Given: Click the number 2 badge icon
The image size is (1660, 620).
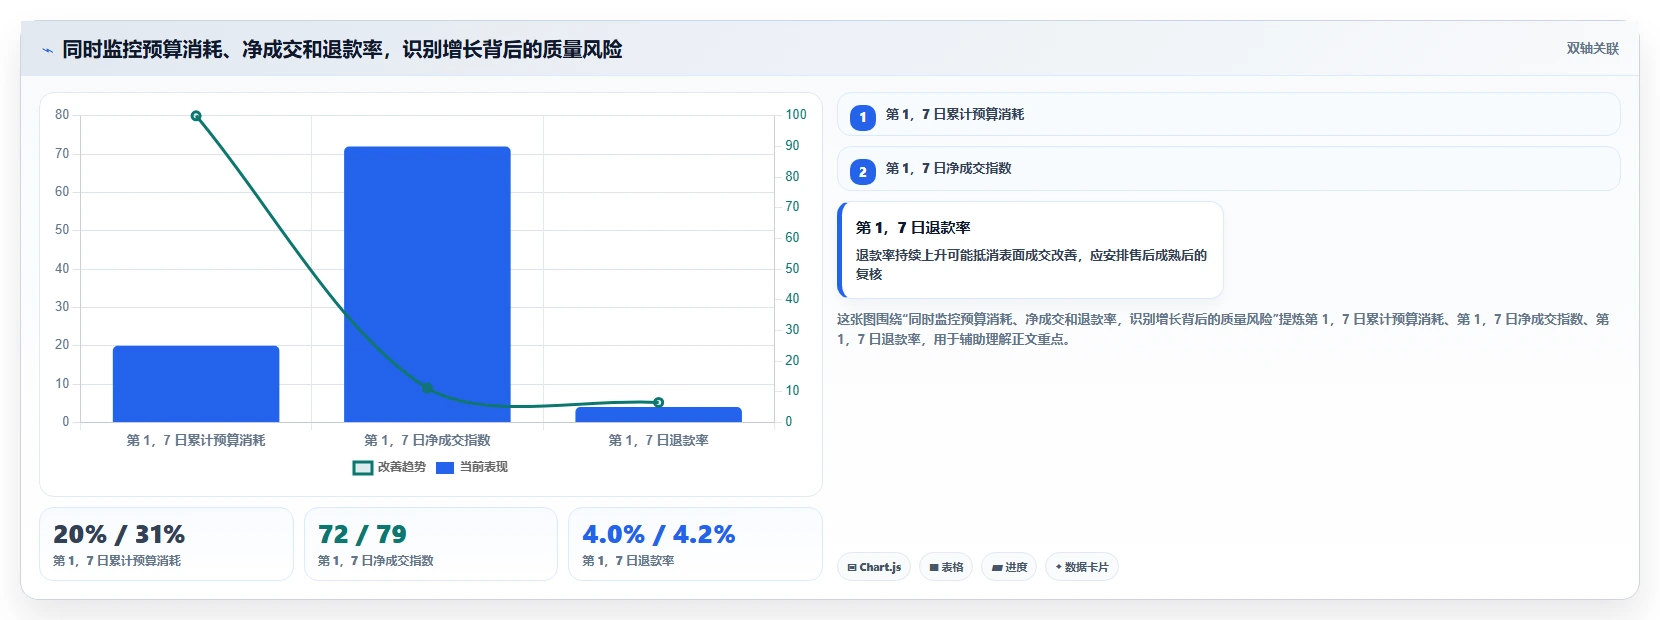Looking at the screenshot, I should pyautogui.click(x=863, y=172).
